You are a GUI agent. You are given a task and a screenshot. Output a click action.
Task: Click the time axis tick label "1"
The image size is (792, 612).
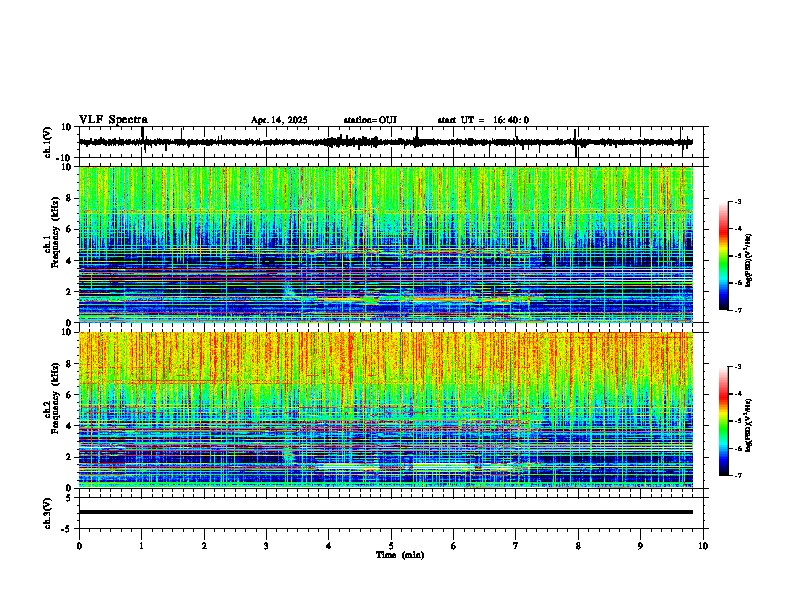(141, 546)
